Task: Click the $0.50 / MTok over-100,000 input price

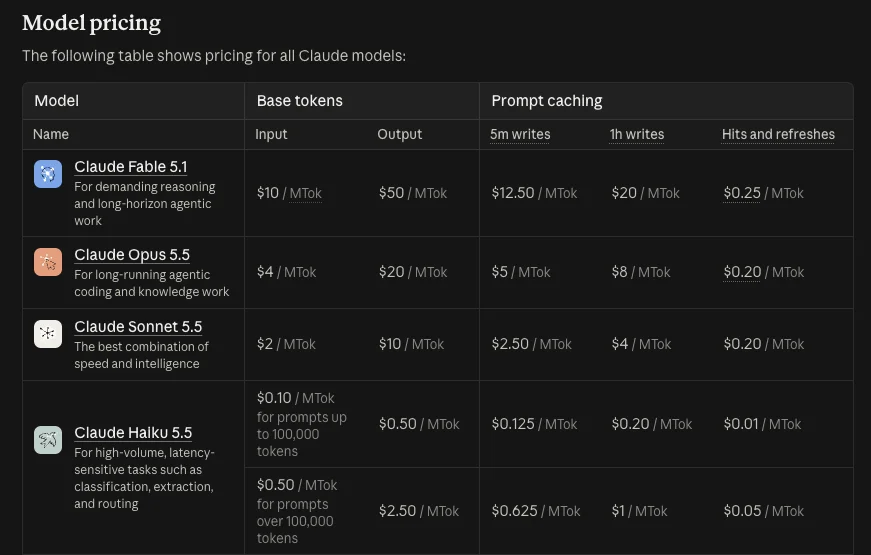Action: coord(297,485)
